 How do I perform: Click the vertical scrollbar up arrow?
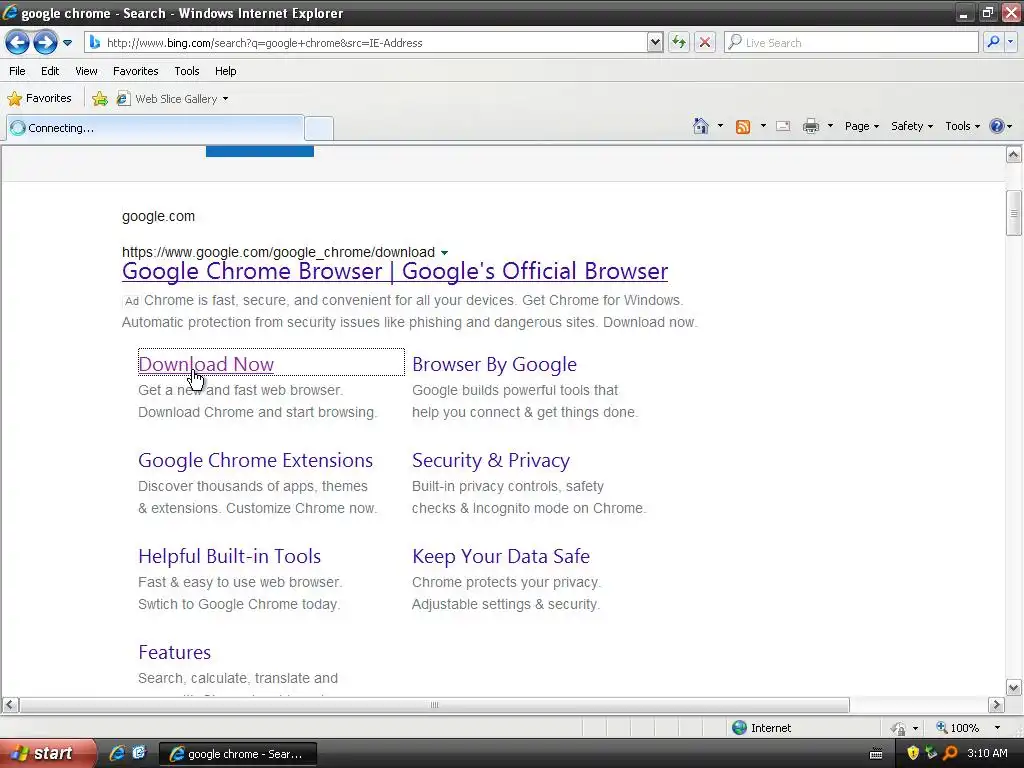point(1013,155)
